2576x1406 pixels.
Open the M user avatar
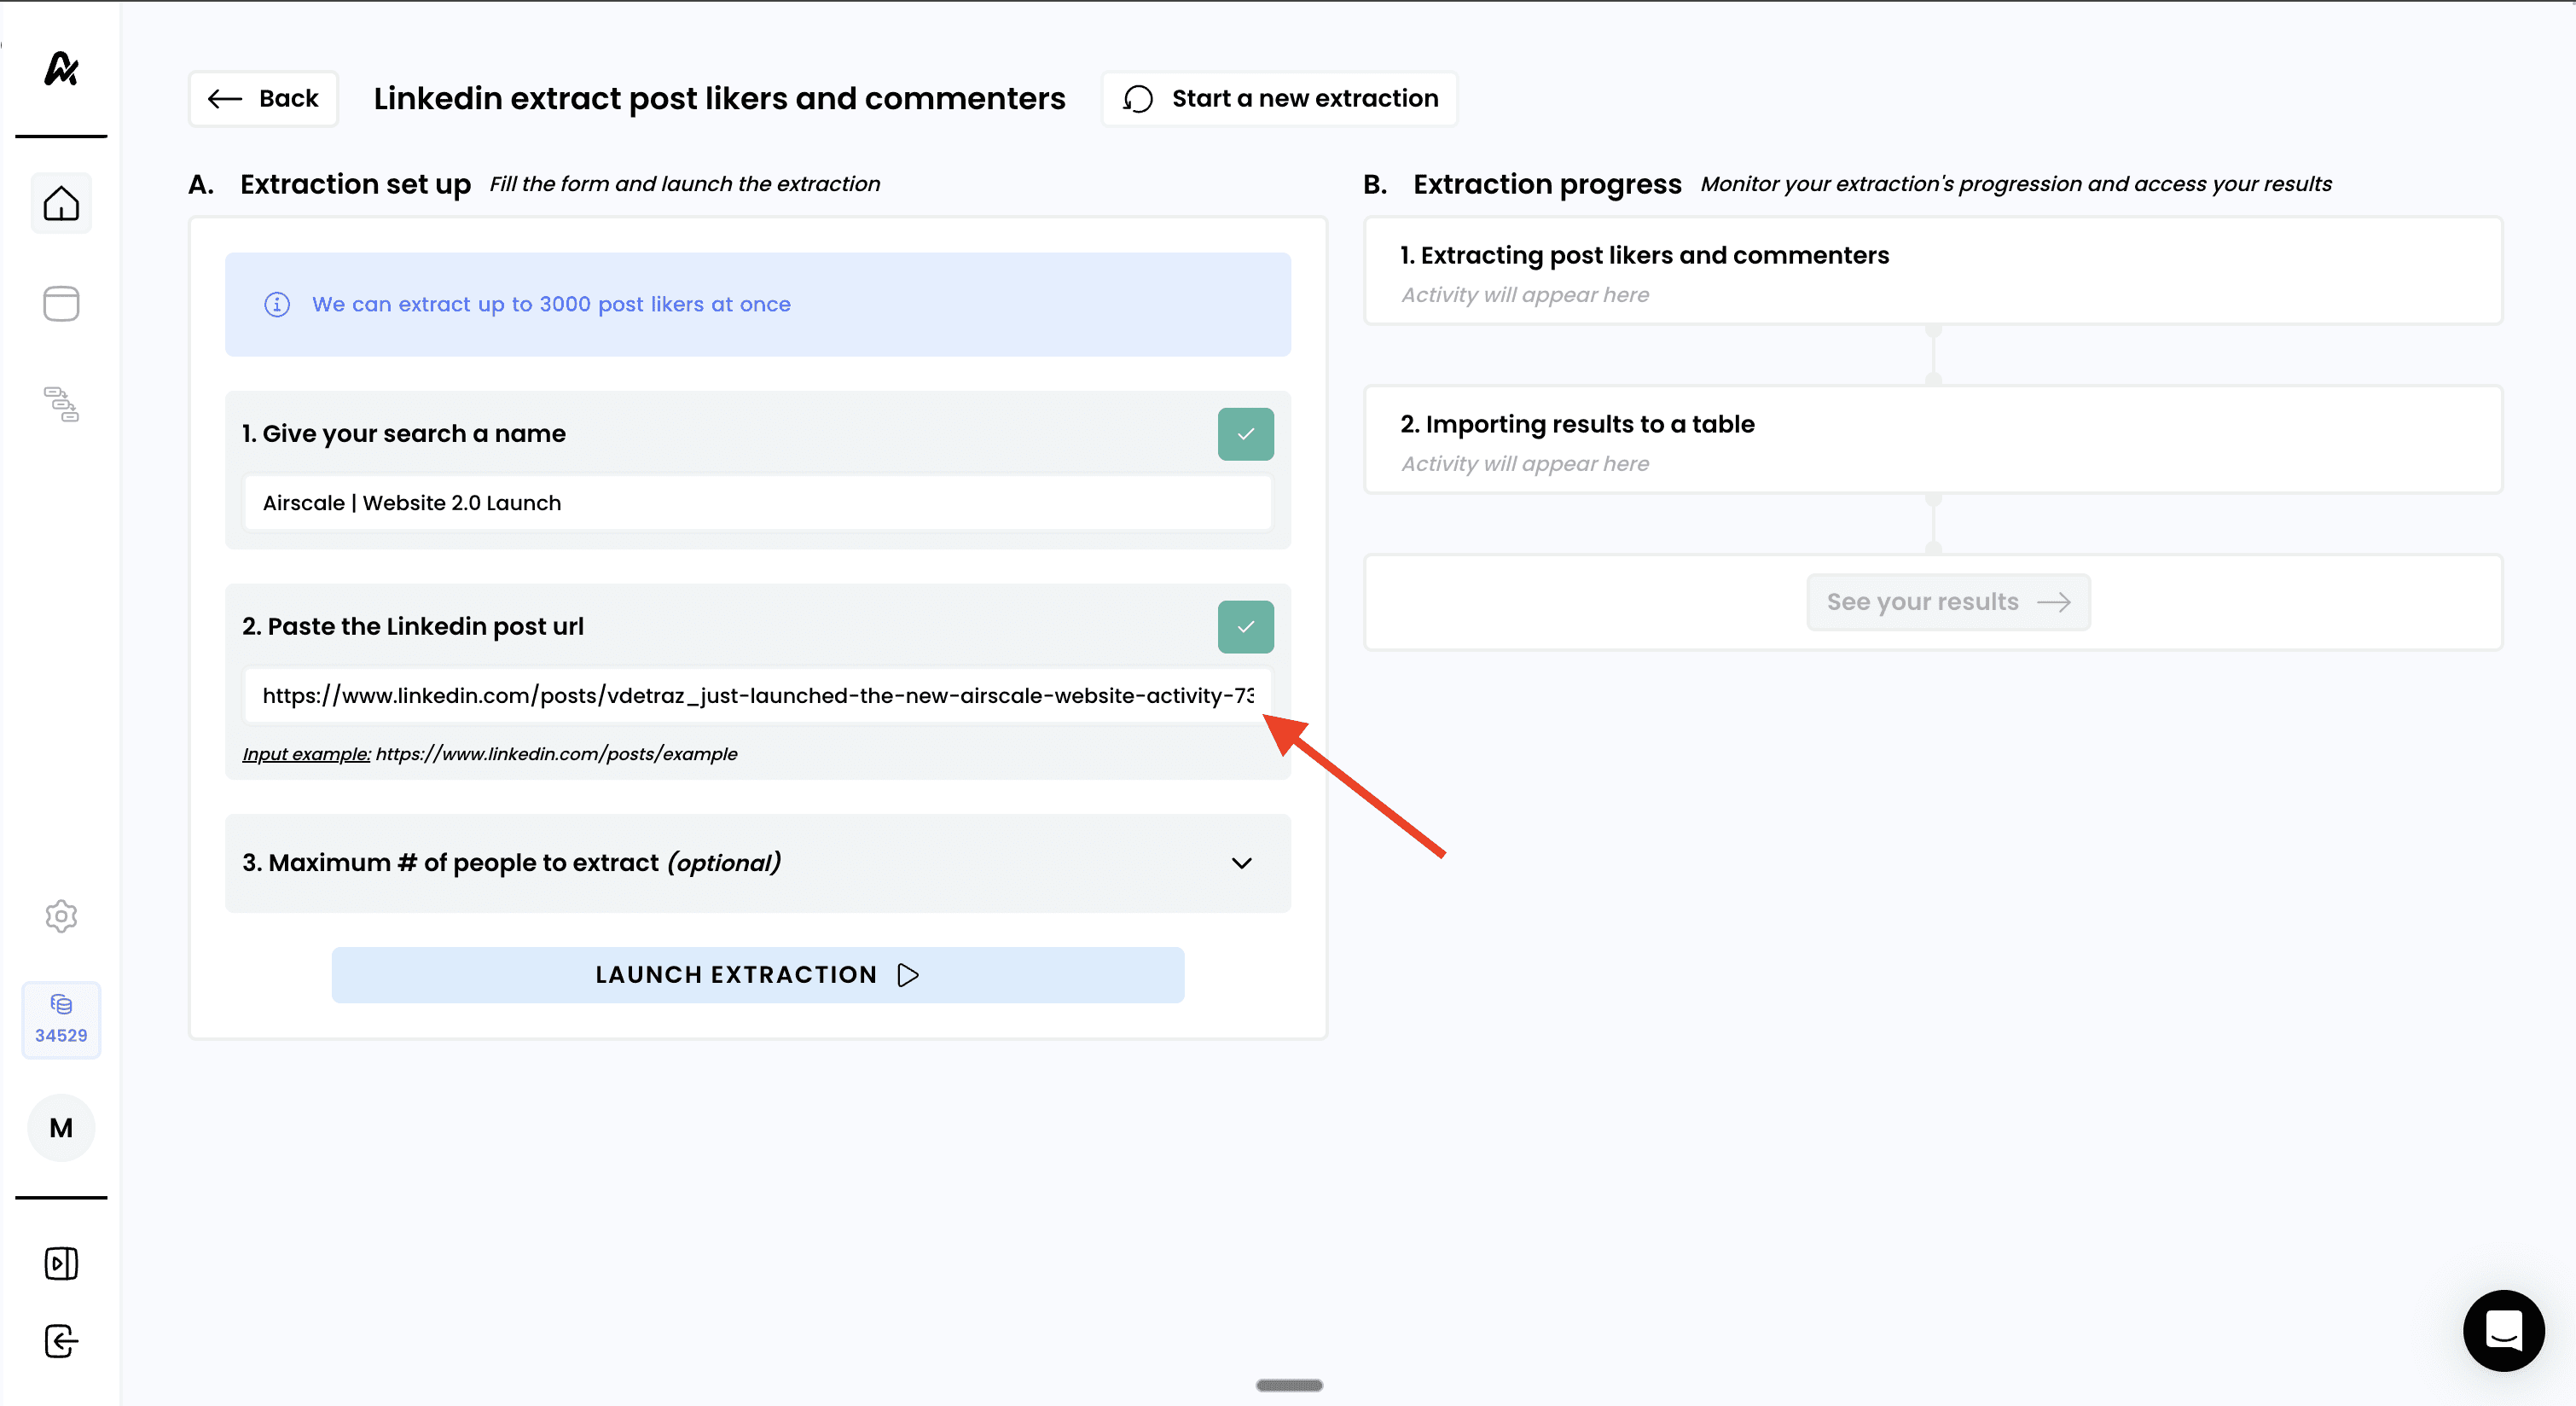point(61,1128)
